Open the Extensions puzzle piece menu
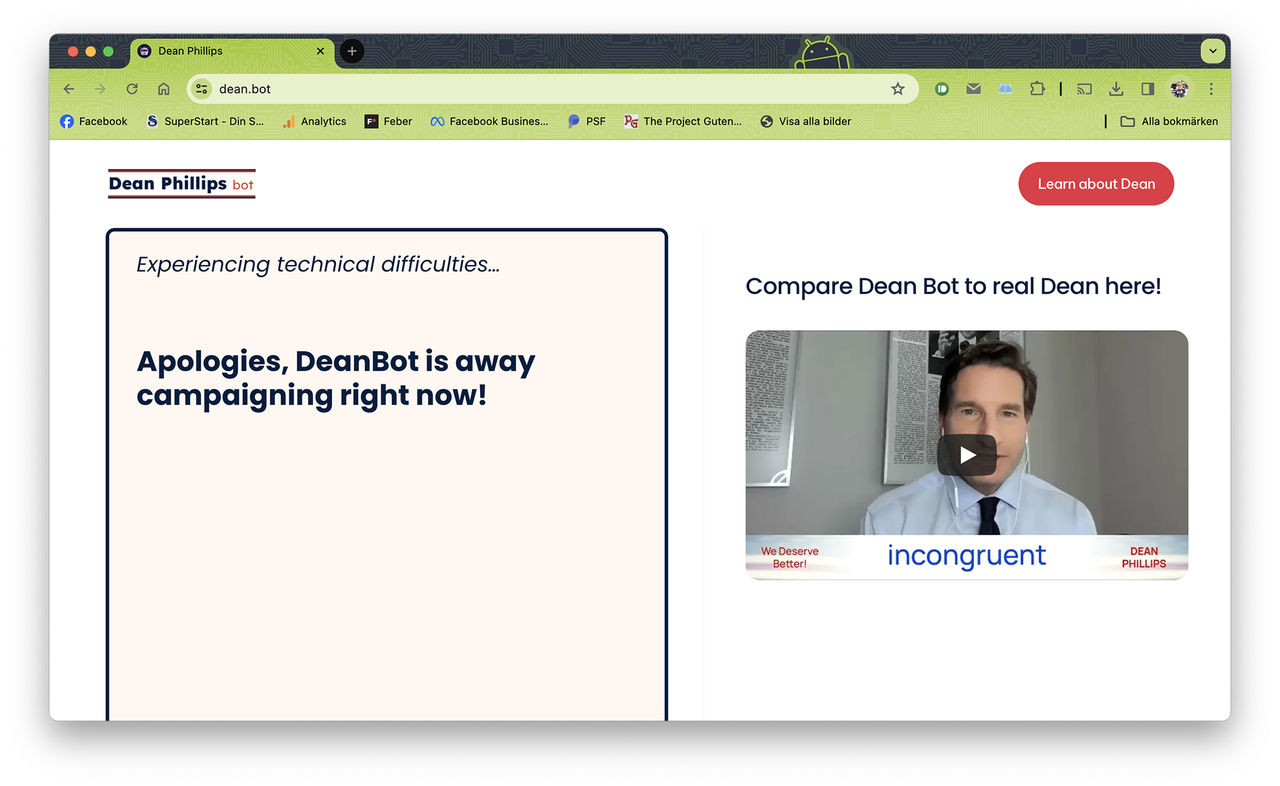 (1037, 89)
